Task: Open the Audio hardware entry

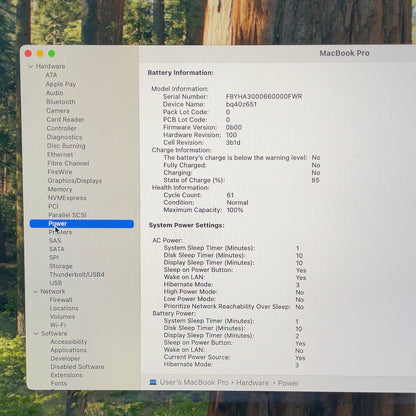Action: tap(55, 93)
